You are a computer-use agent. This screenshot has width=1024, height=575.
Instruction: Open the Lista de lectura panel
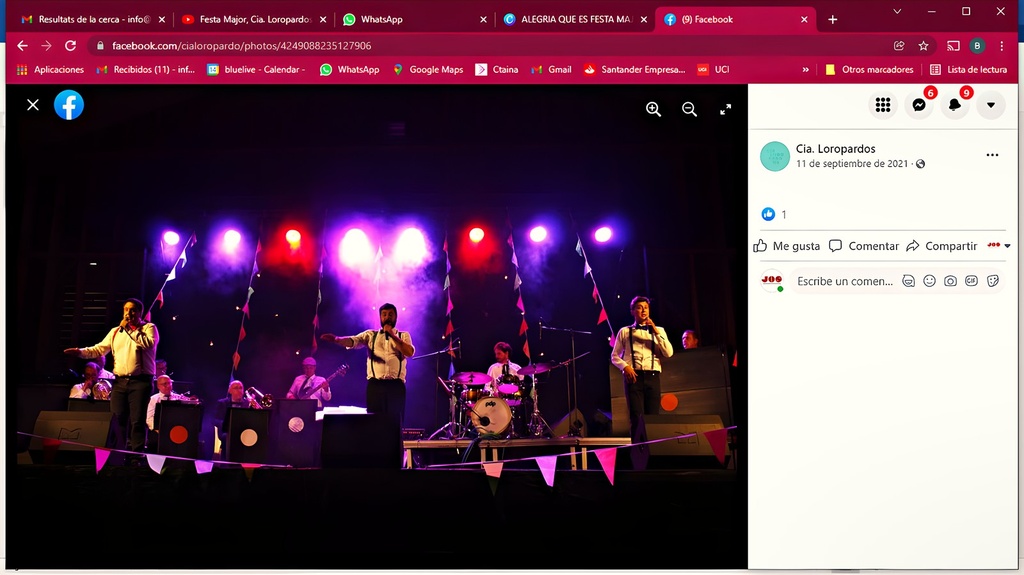pyautogui.click(x=968, y=69)
